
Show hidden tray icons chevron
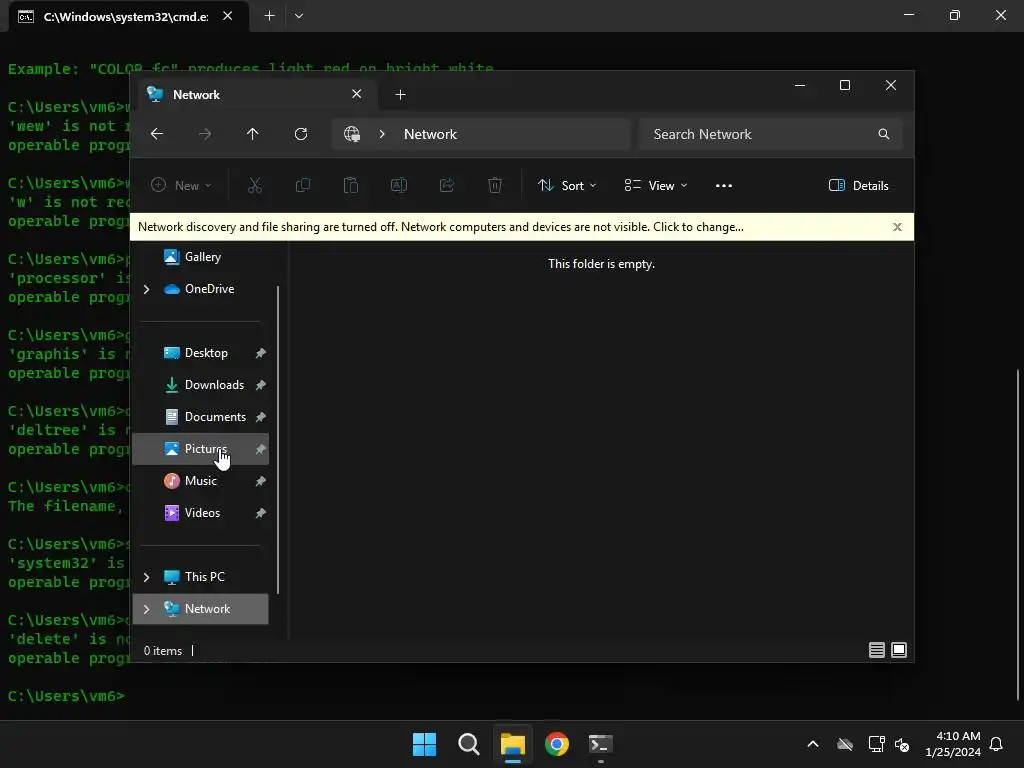pos(812,744)
